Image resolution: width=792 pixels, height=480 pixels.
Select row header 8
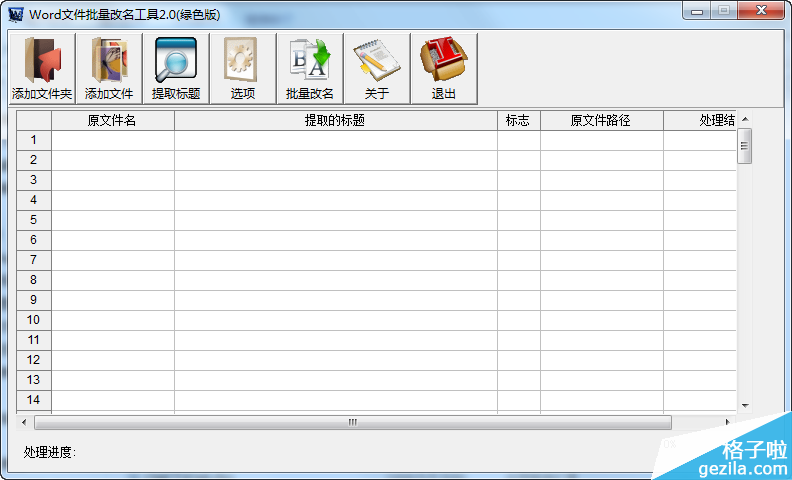point(34,280)
